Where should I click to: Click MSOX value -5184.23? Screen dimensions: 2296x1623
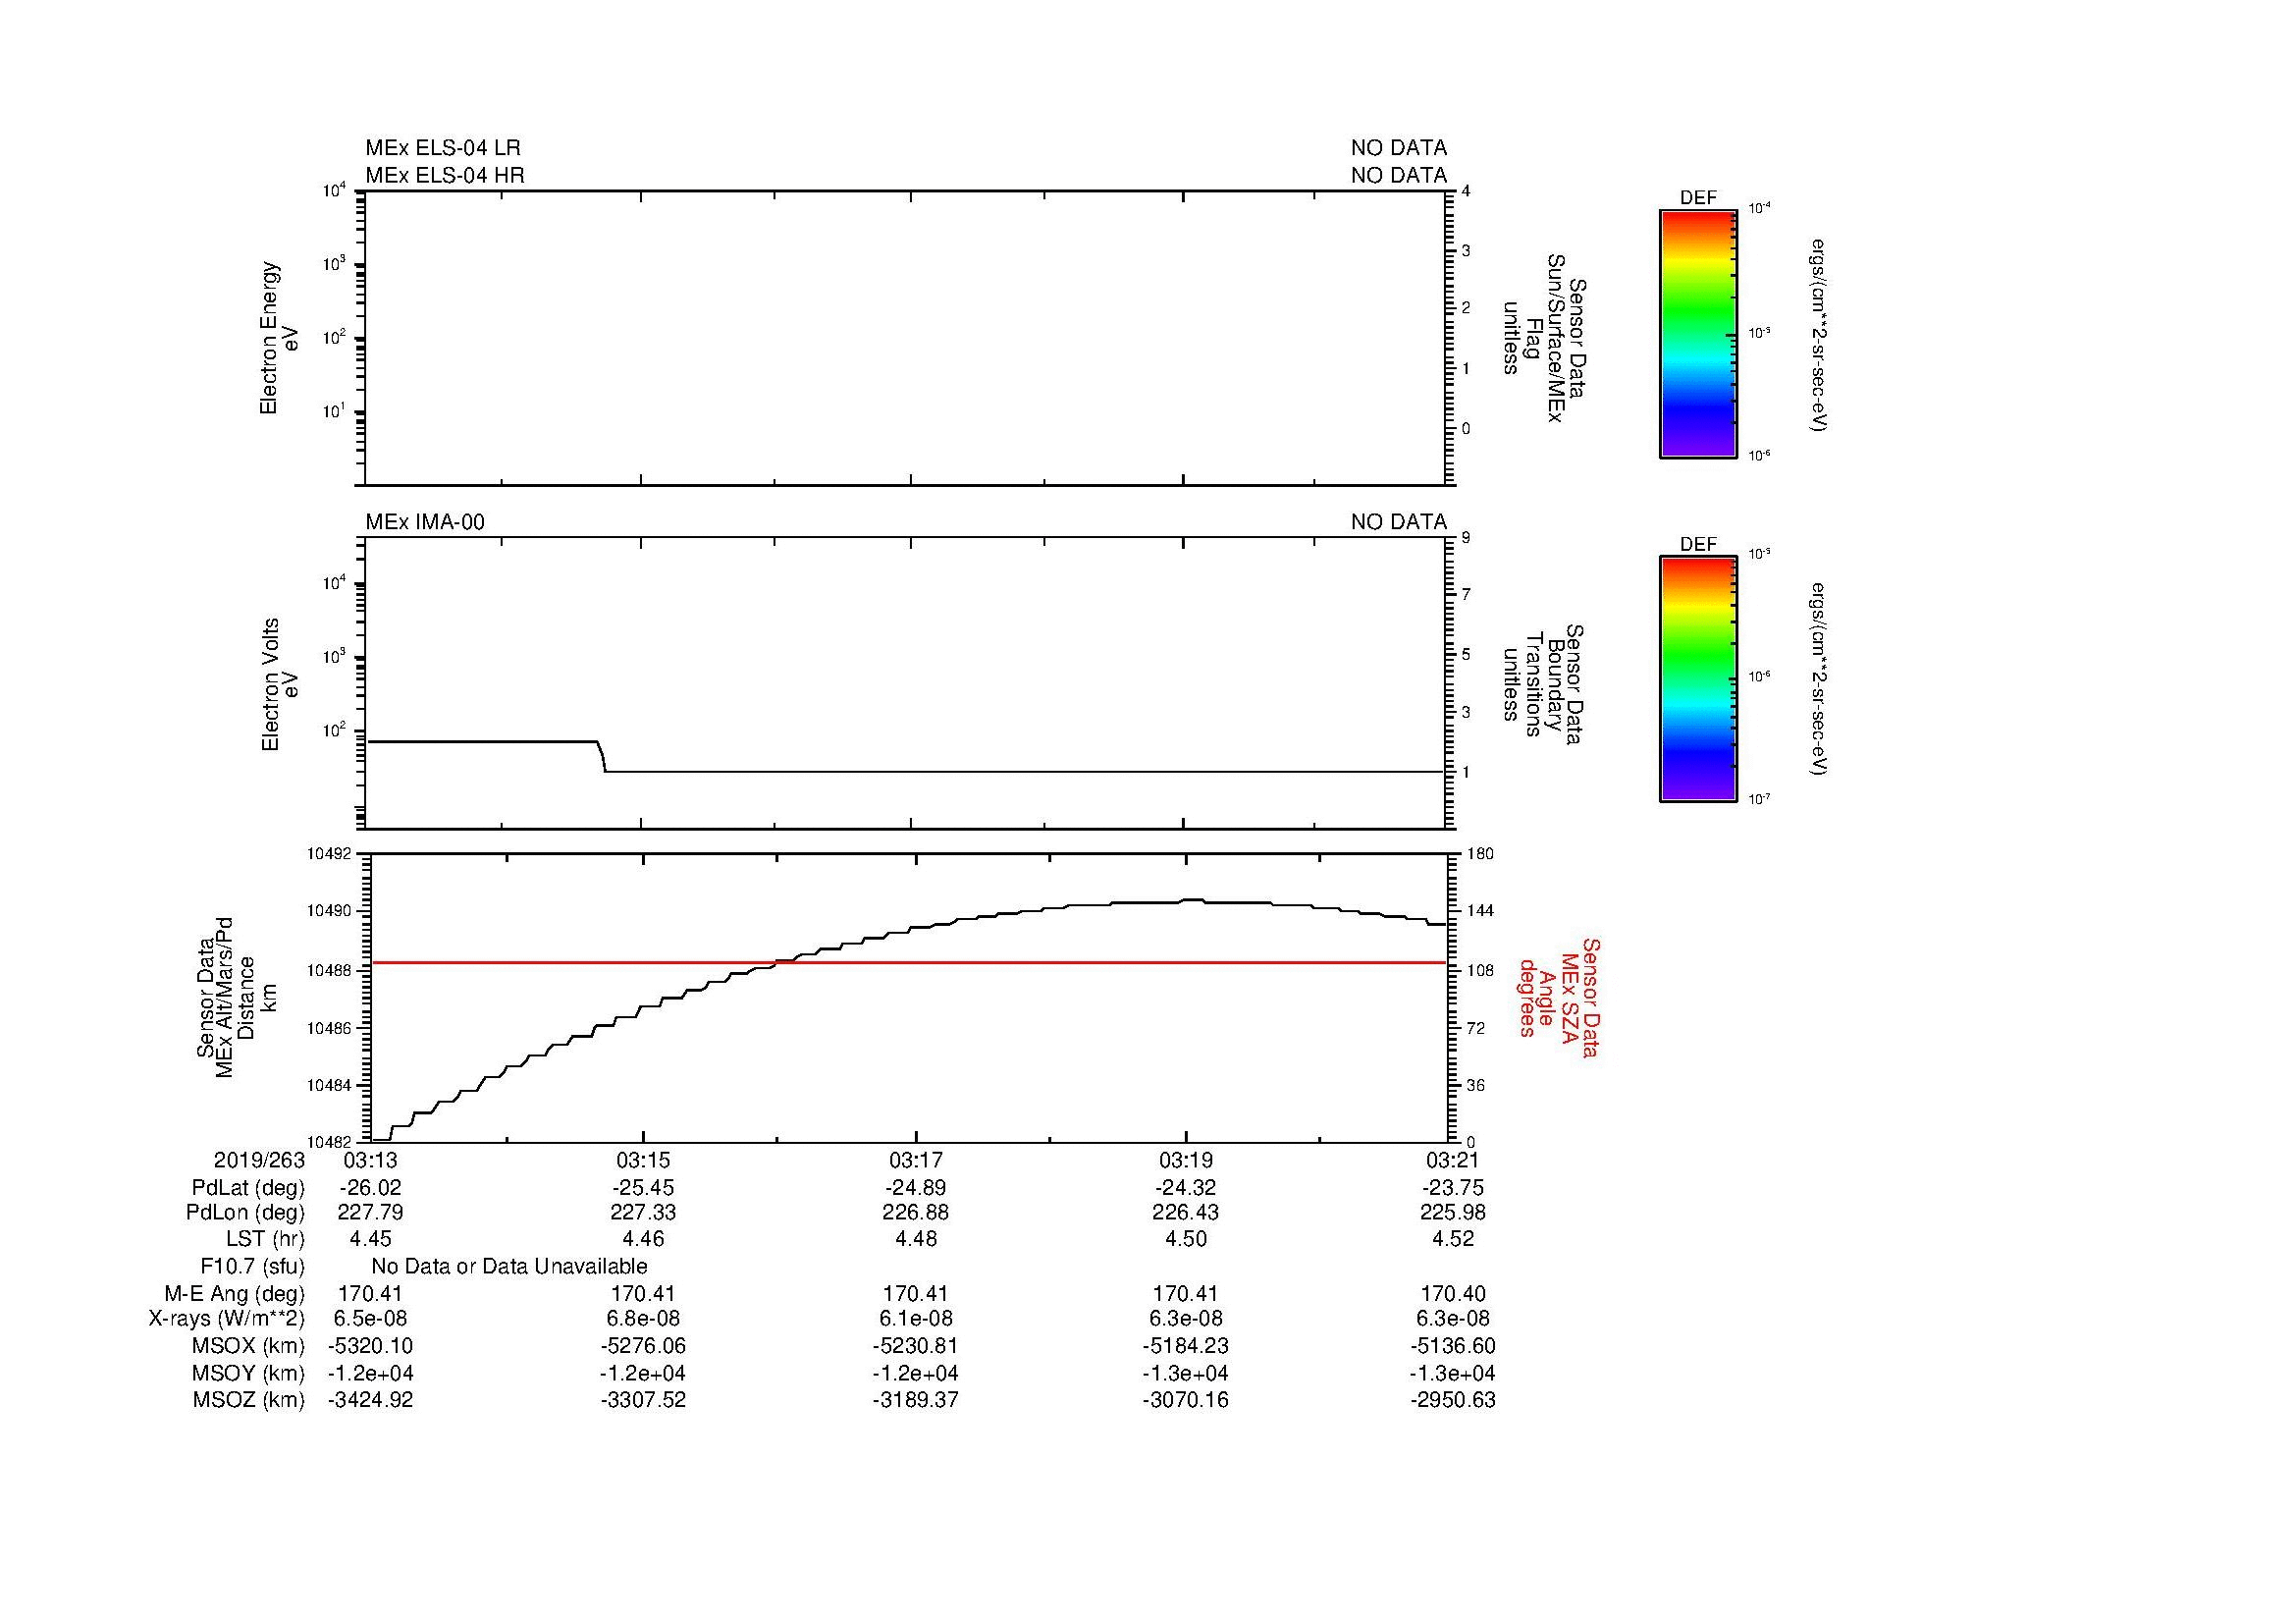(x=1186, y=1346)
